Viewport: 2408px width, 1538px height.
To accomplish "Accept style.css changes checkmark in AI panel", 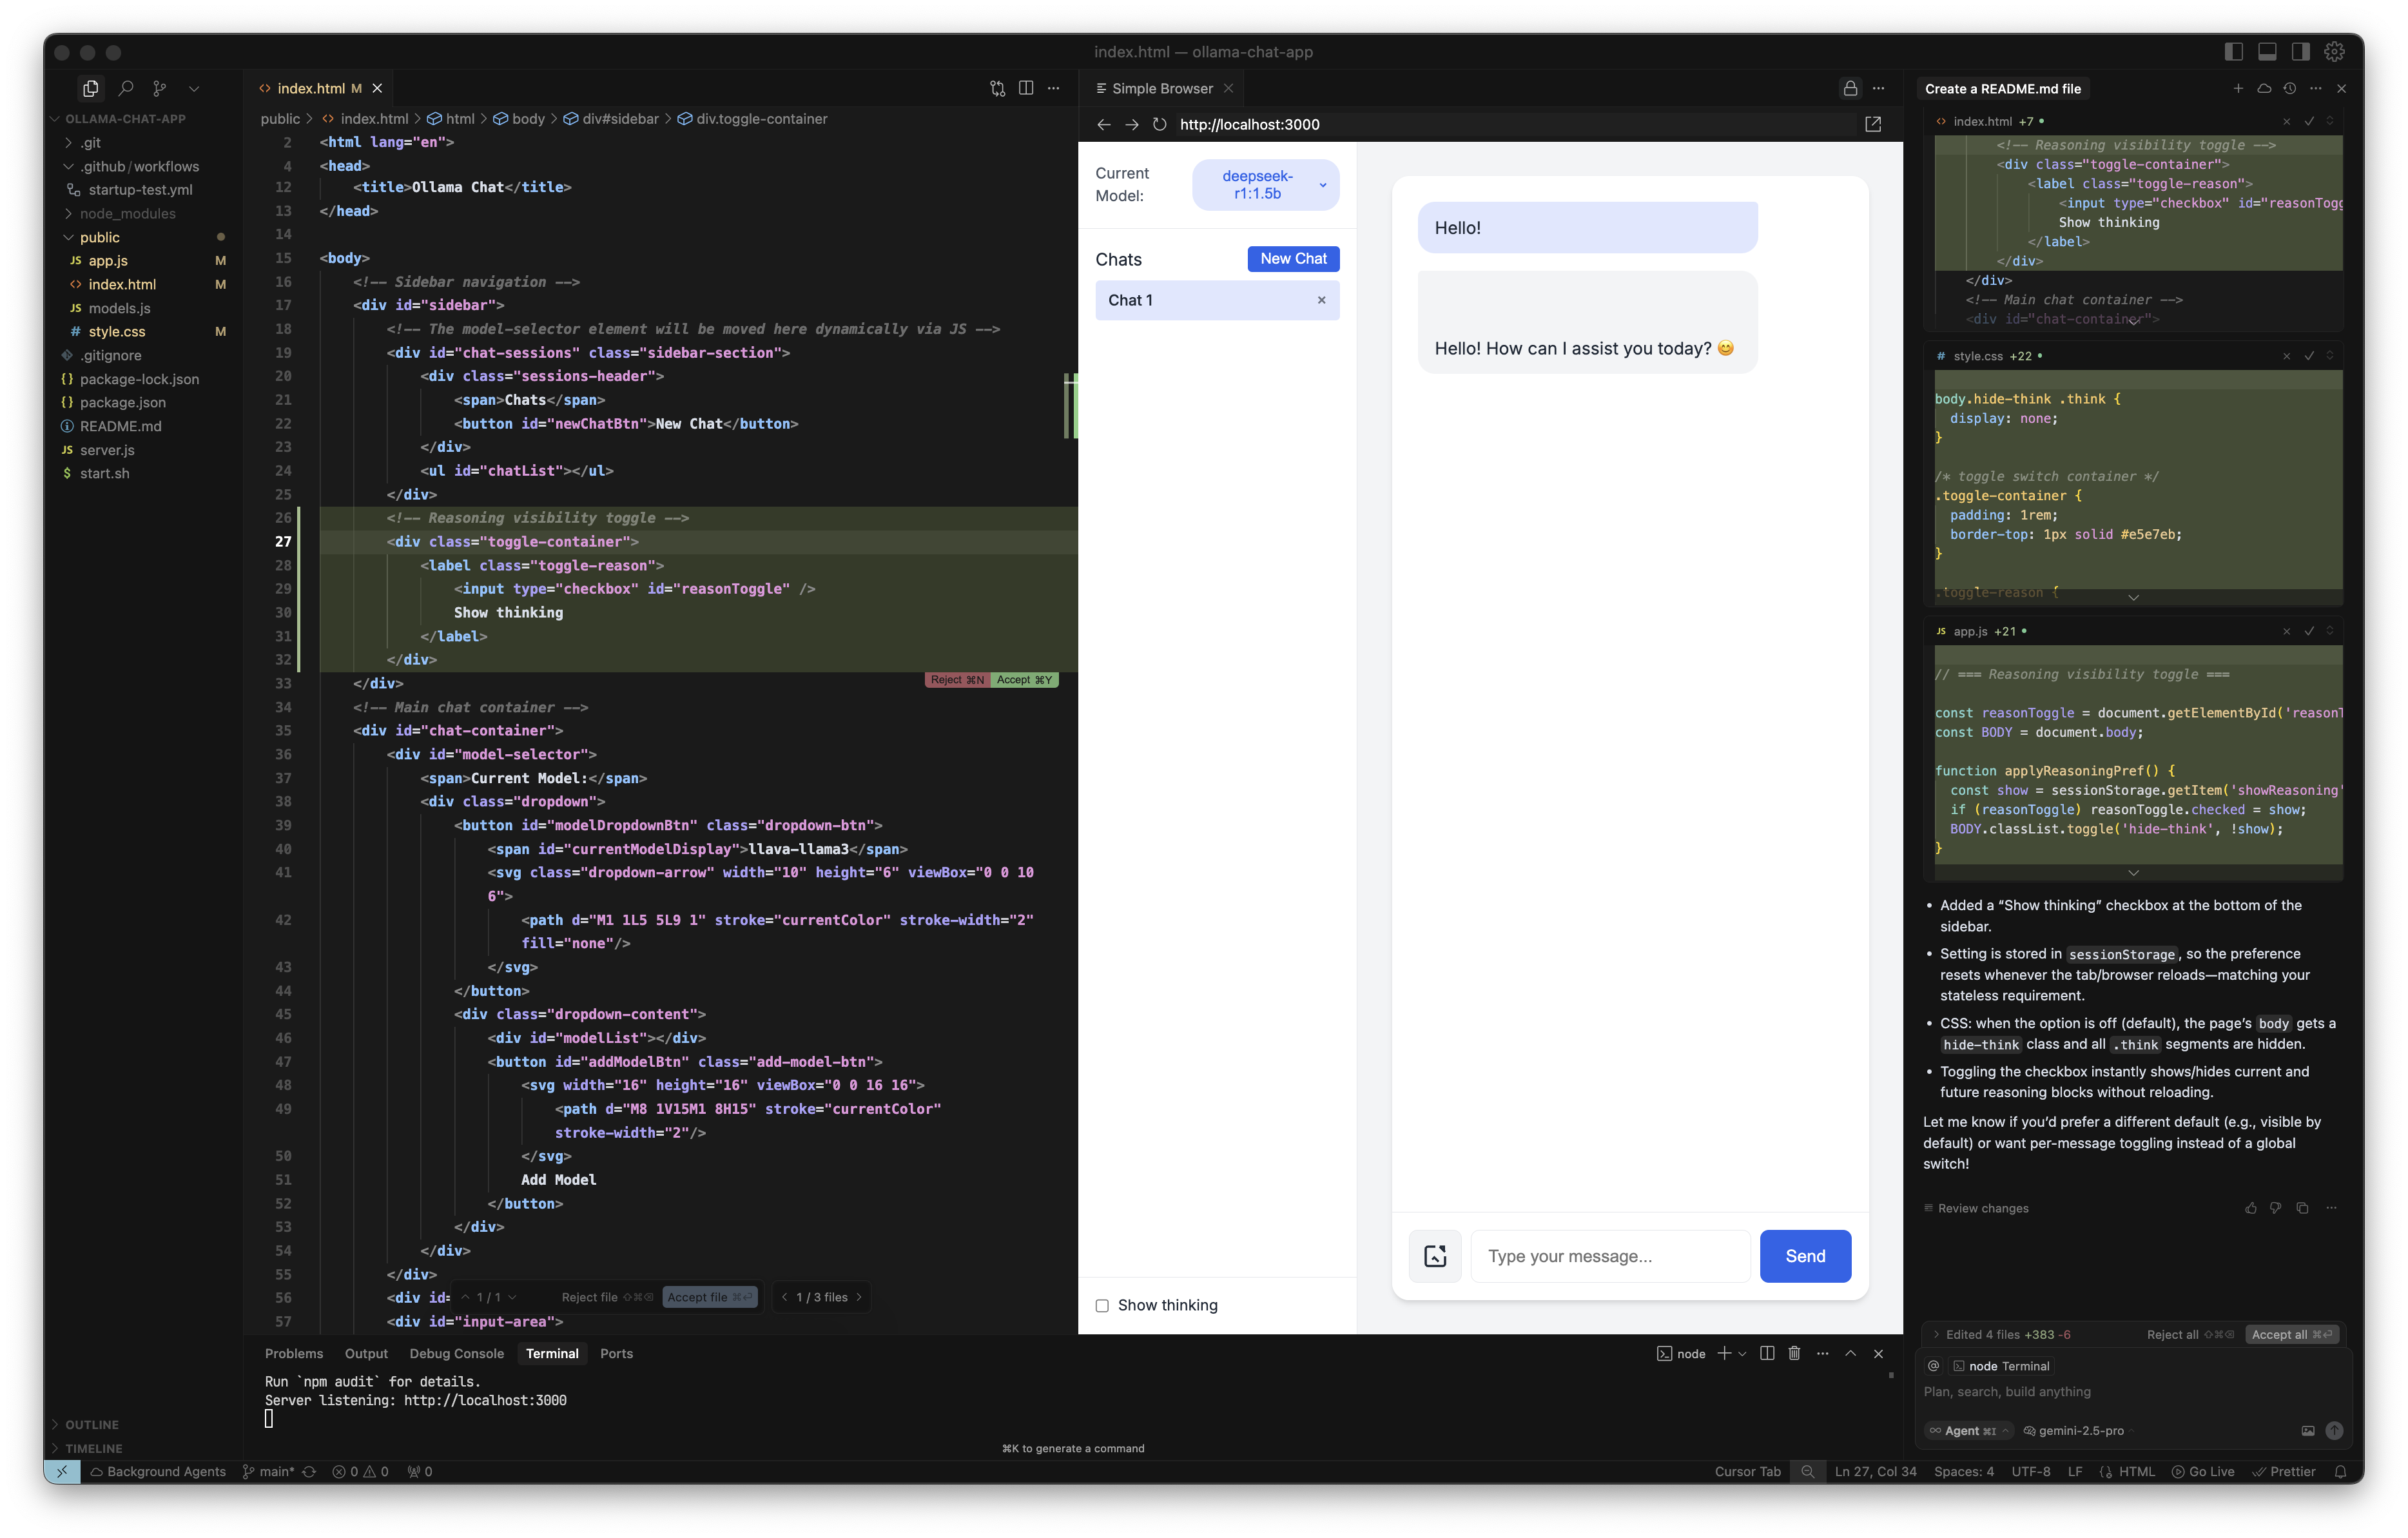I will [2309, 356].
